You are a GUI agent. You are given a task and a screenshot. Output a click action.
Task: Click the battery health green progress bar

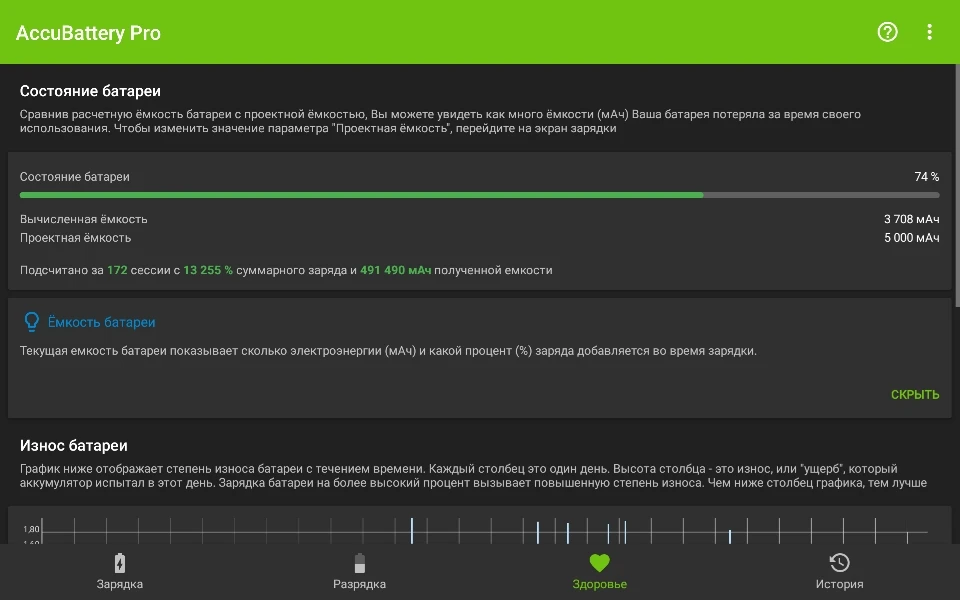tap(479, 195)
